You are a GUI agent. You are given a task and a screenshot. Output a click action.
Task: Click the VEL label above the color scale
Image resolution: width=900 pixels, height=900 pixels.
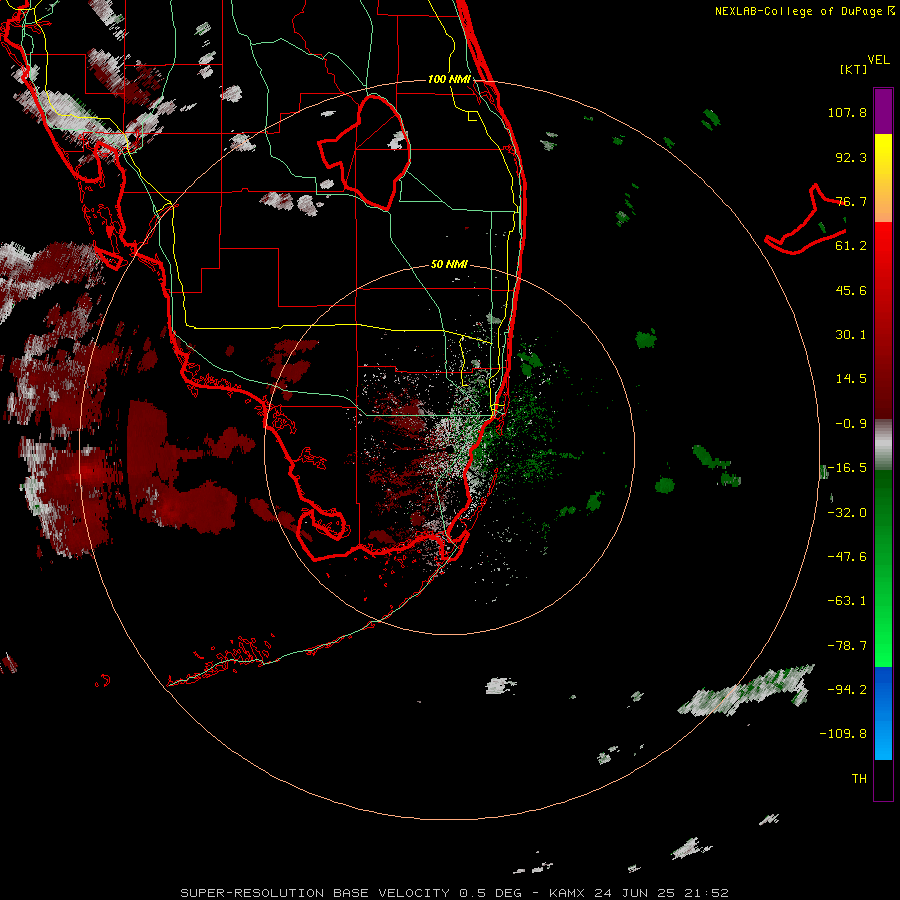(879, 60)
